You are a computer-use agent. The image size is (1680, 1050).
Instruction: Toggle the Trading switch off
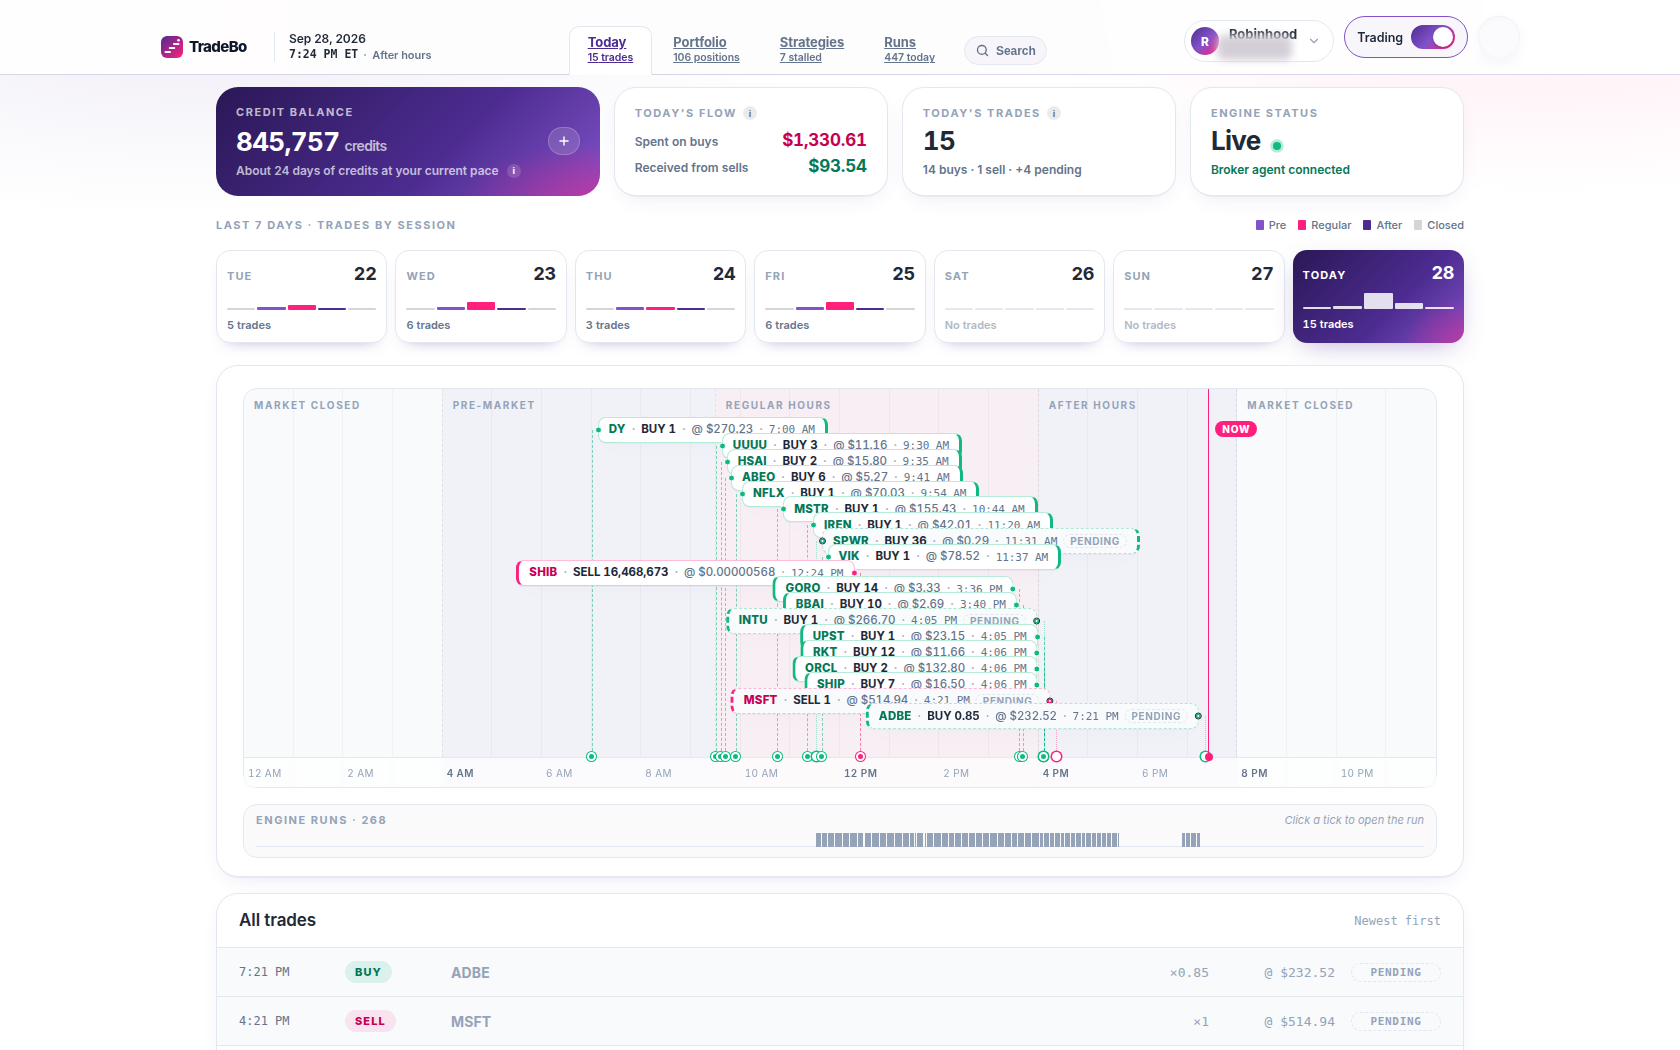(x=1433, y=37)
